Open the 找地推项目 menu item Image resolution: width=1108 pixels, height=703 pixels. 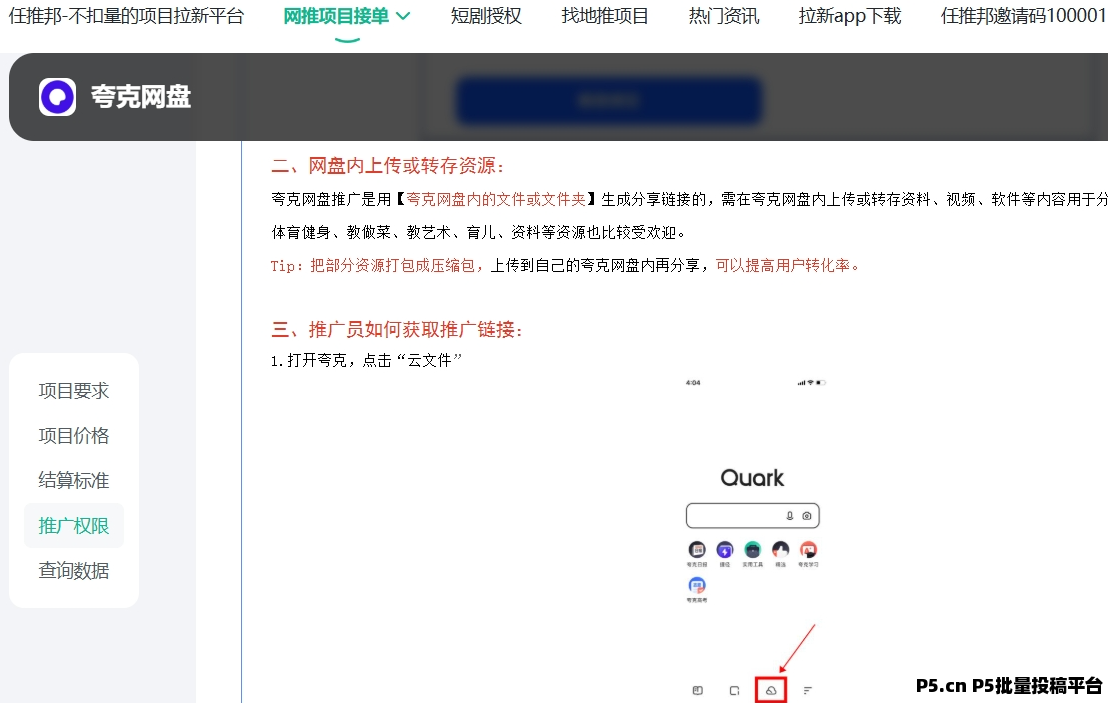coord(605,16)
